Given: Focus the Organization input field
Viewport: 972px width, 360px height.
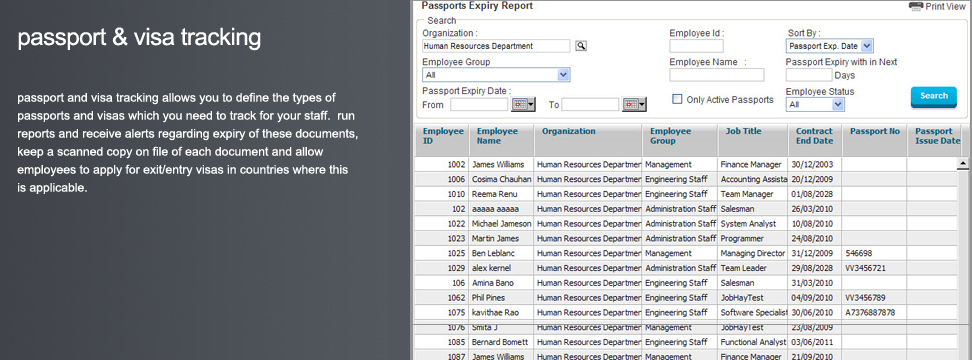Looking at the screenshot, I should click(x=496, y=46).
